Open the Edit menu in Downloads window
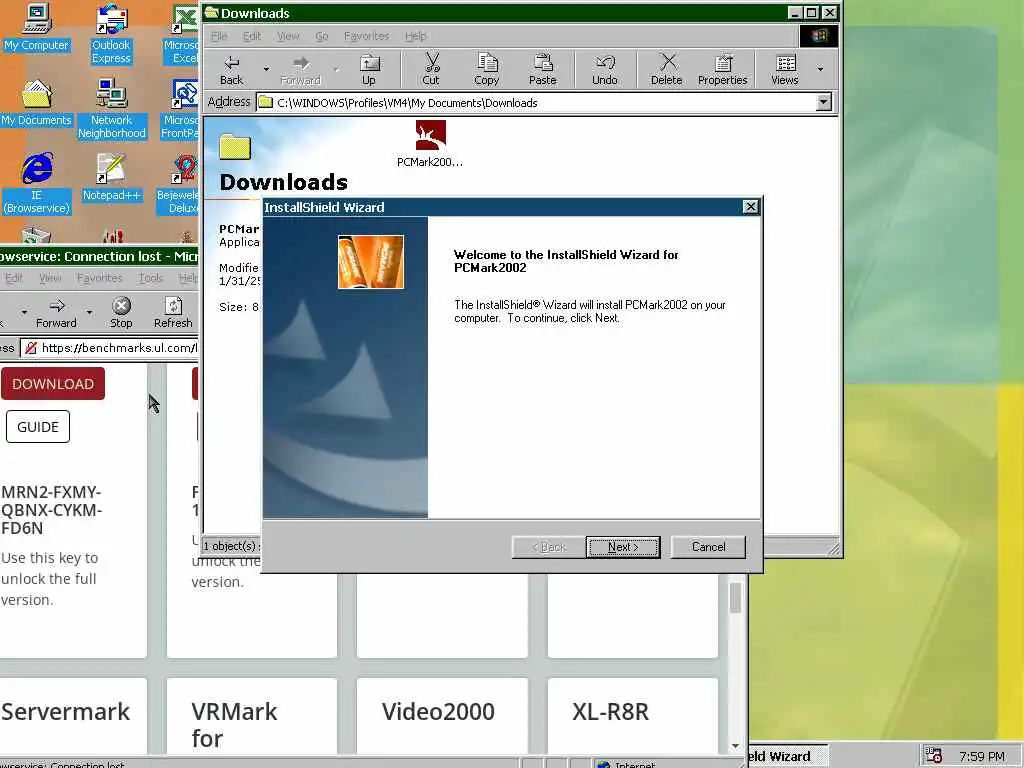Viewport: 1024px width, 768px height. coord(251,36)
